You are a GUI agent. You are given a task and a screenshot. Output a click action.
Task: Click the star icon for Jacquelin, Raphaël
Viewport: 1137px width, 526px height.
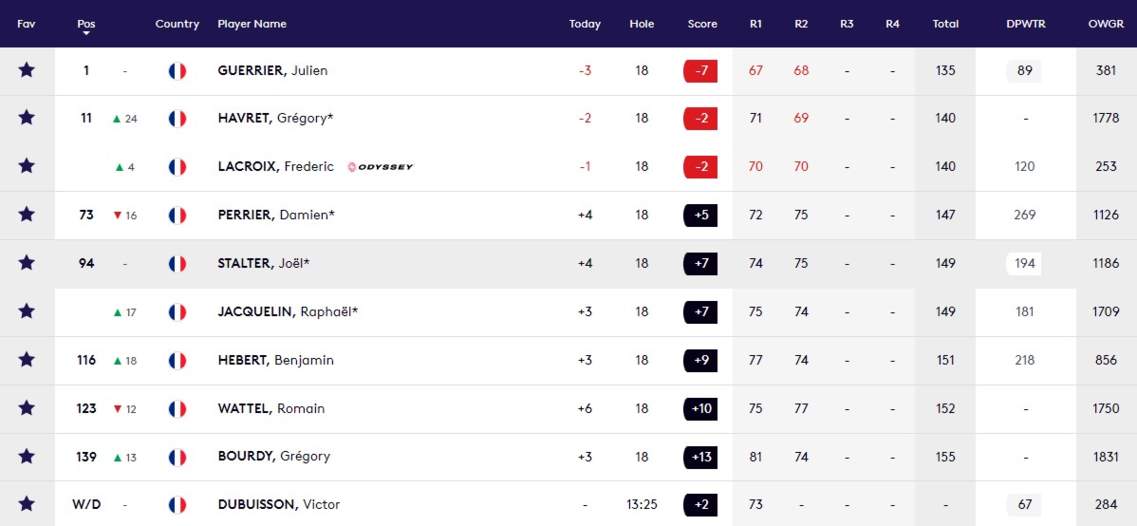[x=27, y=311]
